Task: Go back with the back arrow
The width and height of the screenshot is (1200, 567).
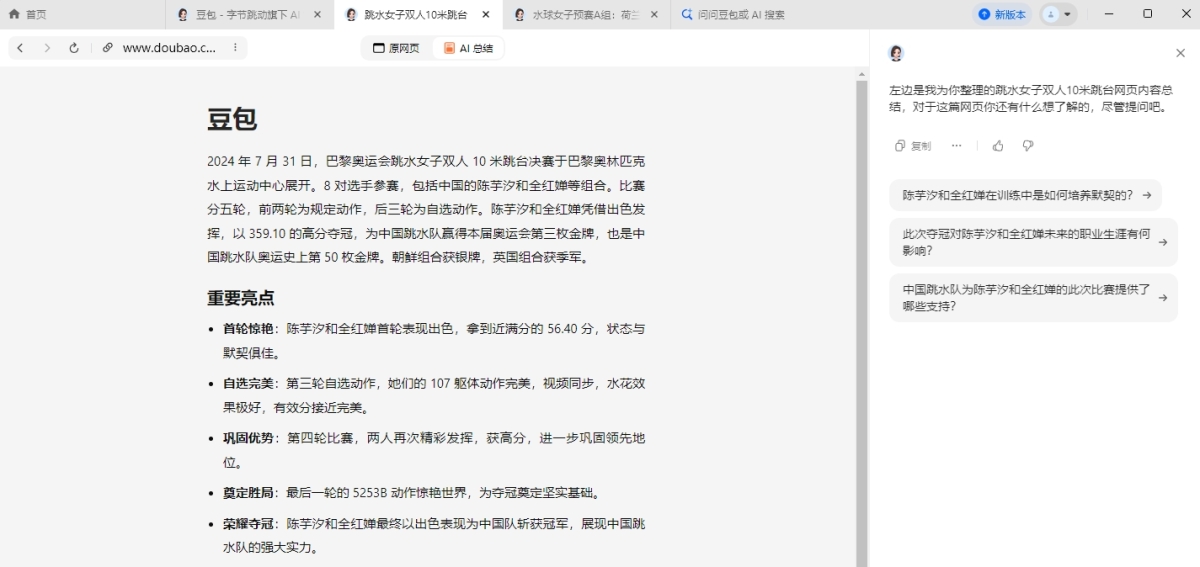Action: [x=20, y=47]
